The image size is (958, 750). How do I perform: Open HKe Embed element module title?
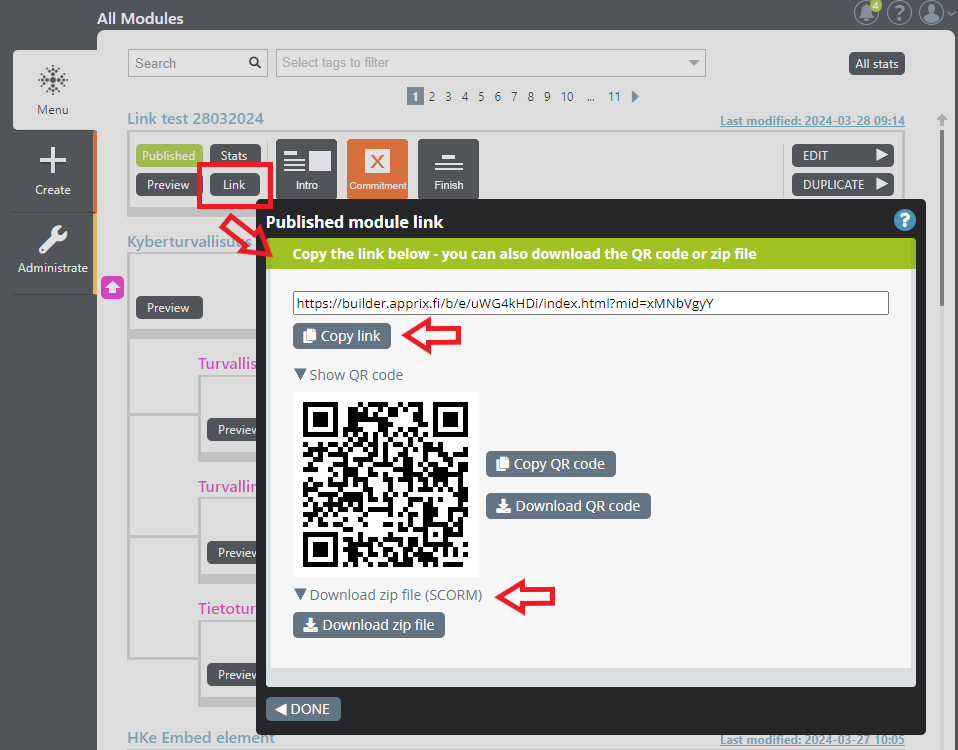point(201,738)
